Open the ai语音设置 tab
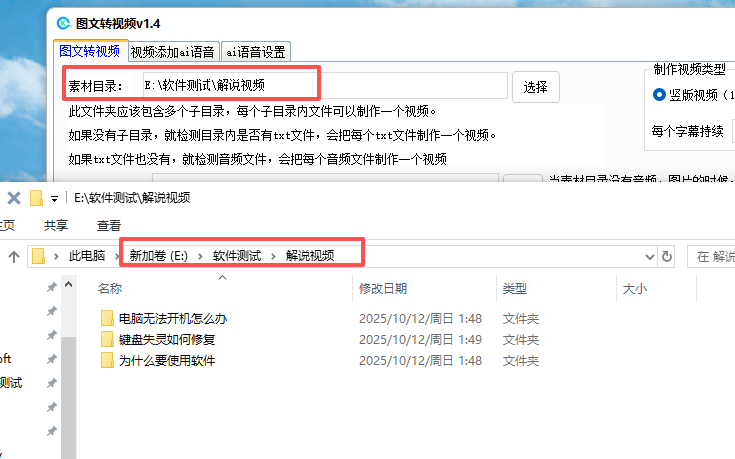735x459 pixels. tap(255, 52)
